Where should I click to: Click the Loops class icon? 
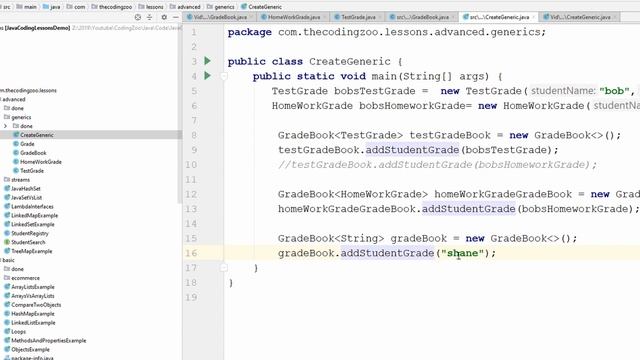pos(7,331)
